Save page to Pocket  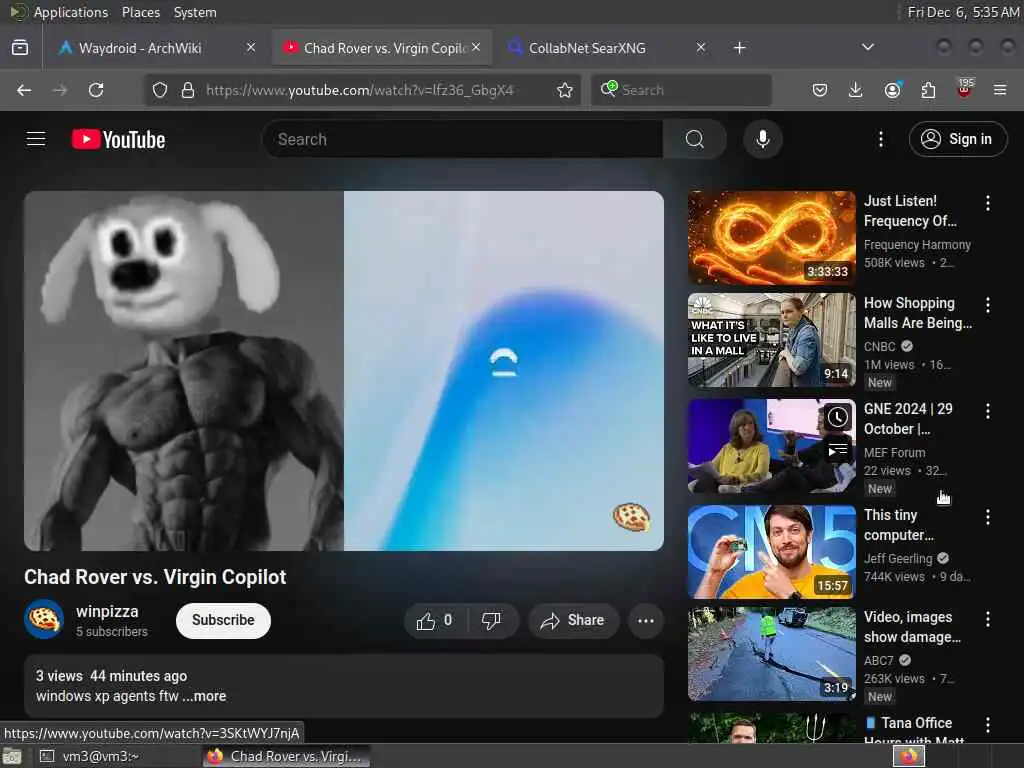(820, 90)
